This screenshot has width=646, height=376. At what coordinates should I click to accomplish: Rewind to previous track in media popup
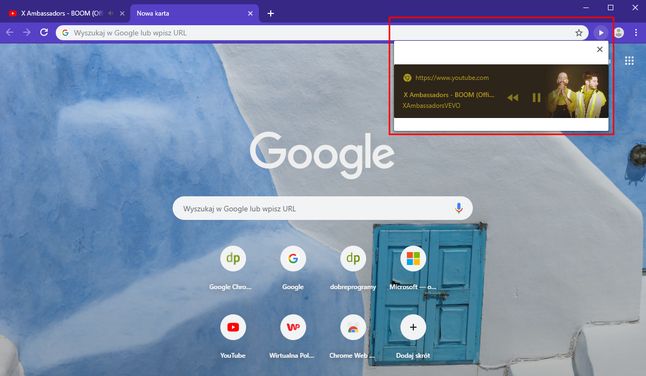point(513,98)
